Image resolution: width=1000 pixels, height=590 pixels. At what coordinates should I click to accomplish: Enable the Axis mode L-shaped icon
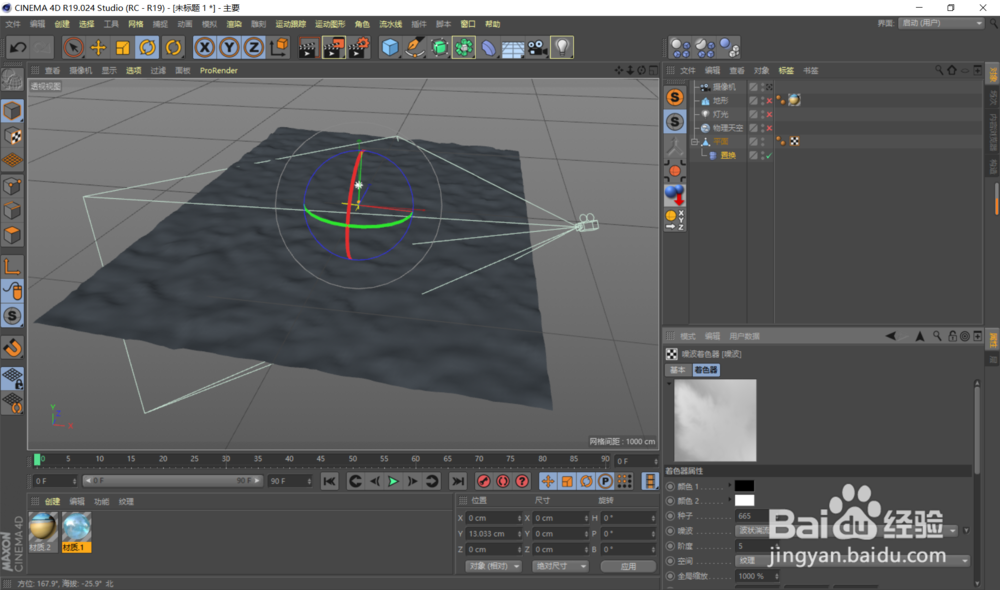pyautogui.click(x=13, y=266)
